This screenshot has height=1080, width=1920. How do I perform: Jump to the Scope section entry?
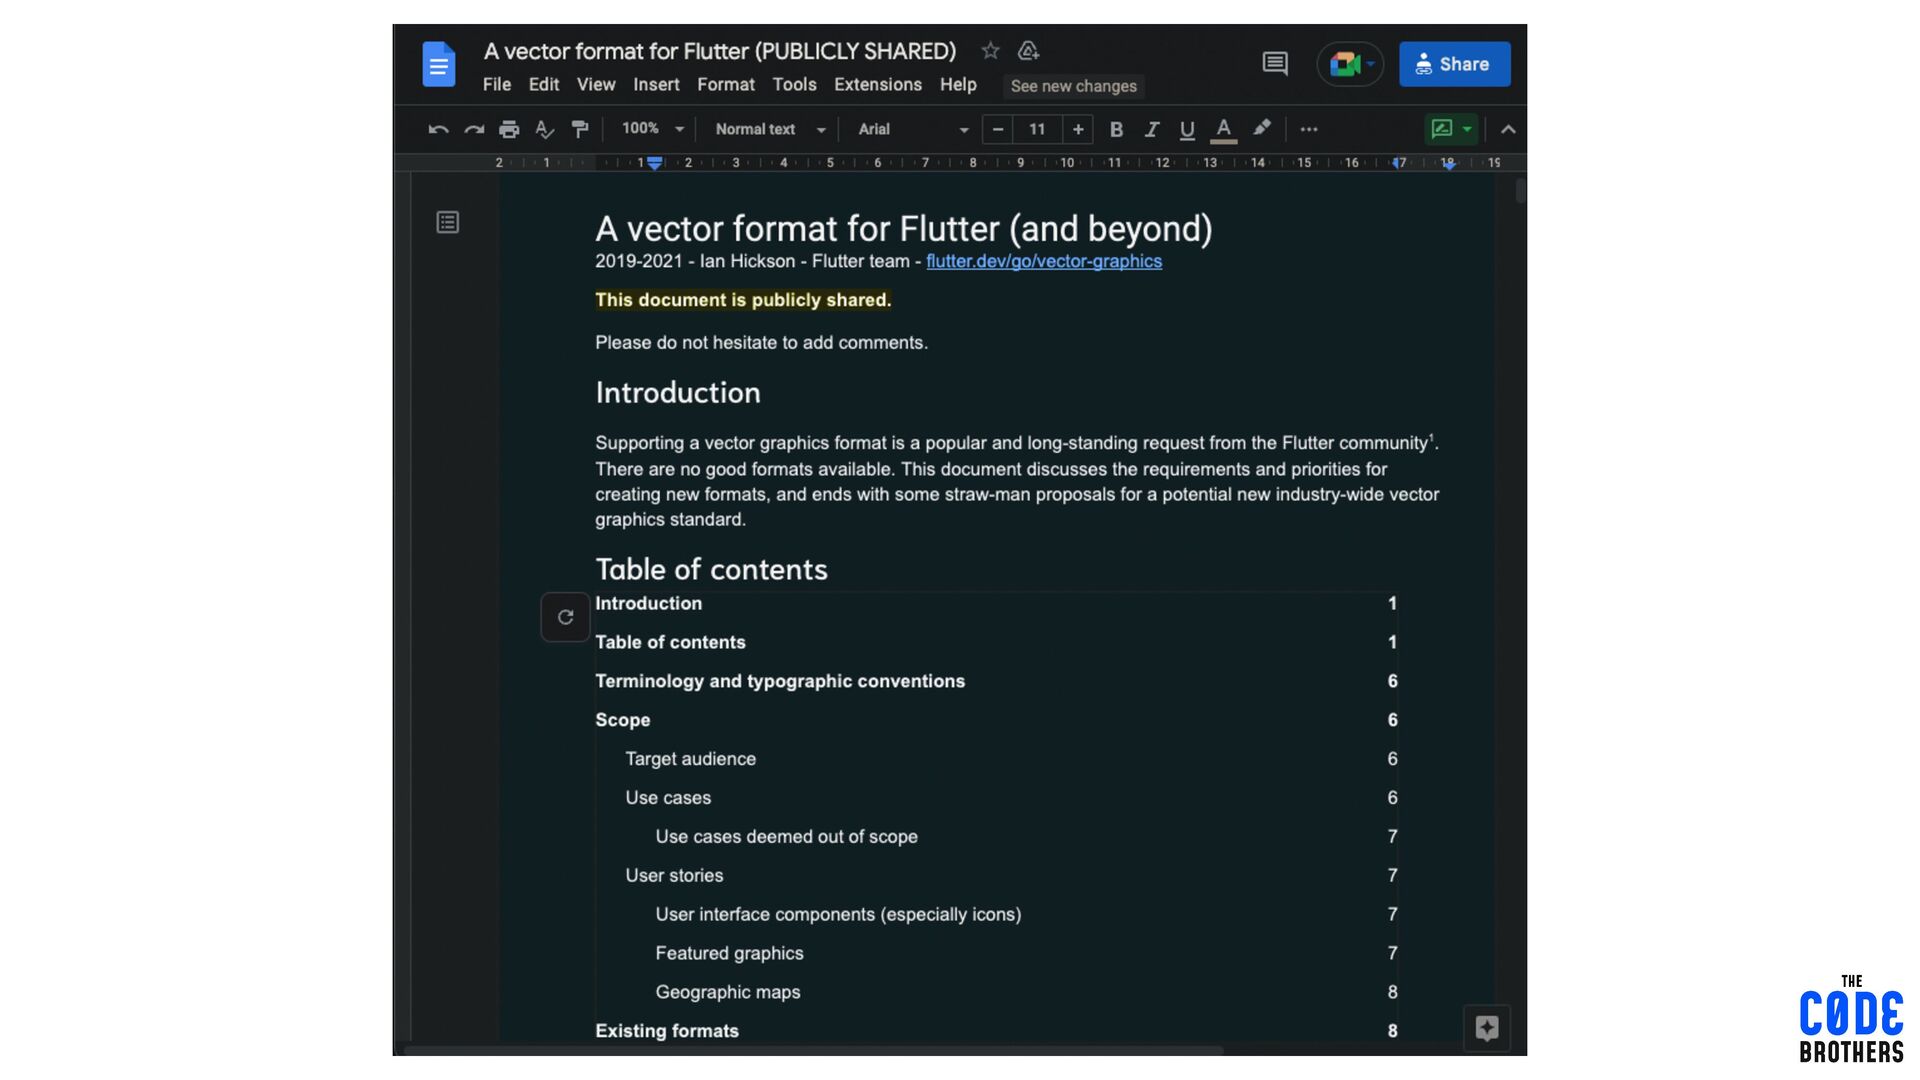click(622, 720)
